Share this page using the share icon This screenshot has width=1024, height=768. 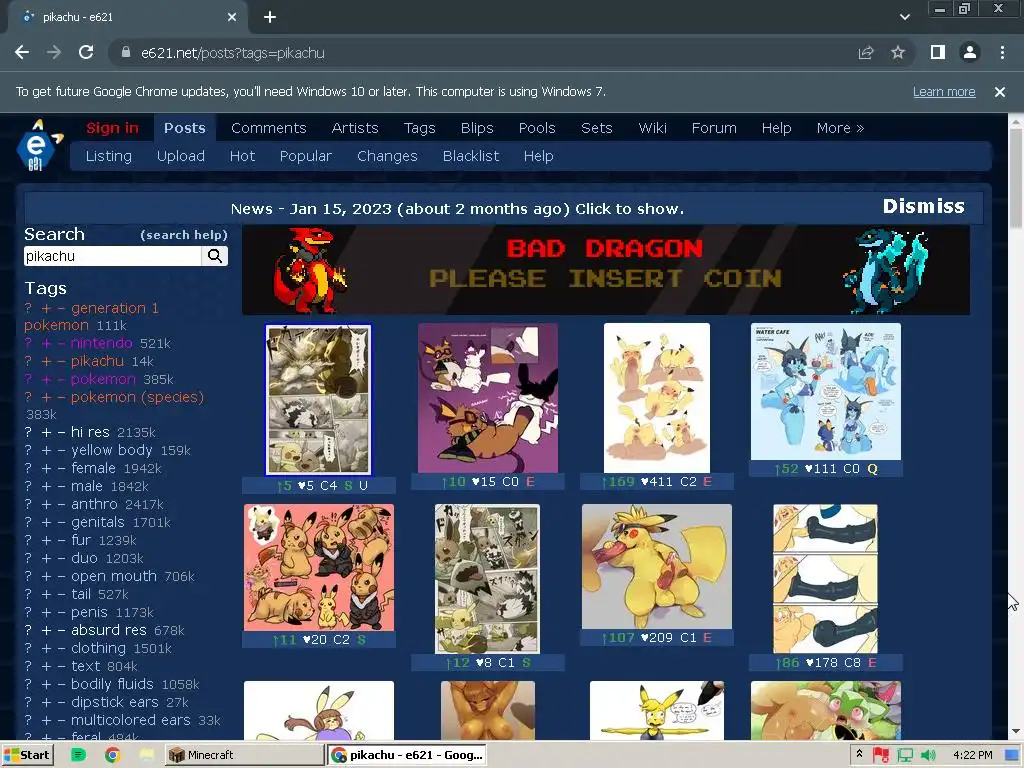pyautogui.click(x=866, y=53)
